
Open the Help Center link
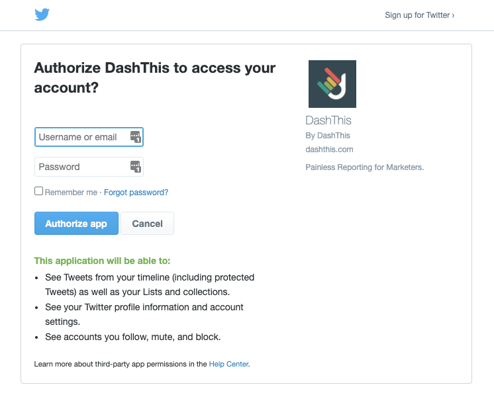(229, 364)
